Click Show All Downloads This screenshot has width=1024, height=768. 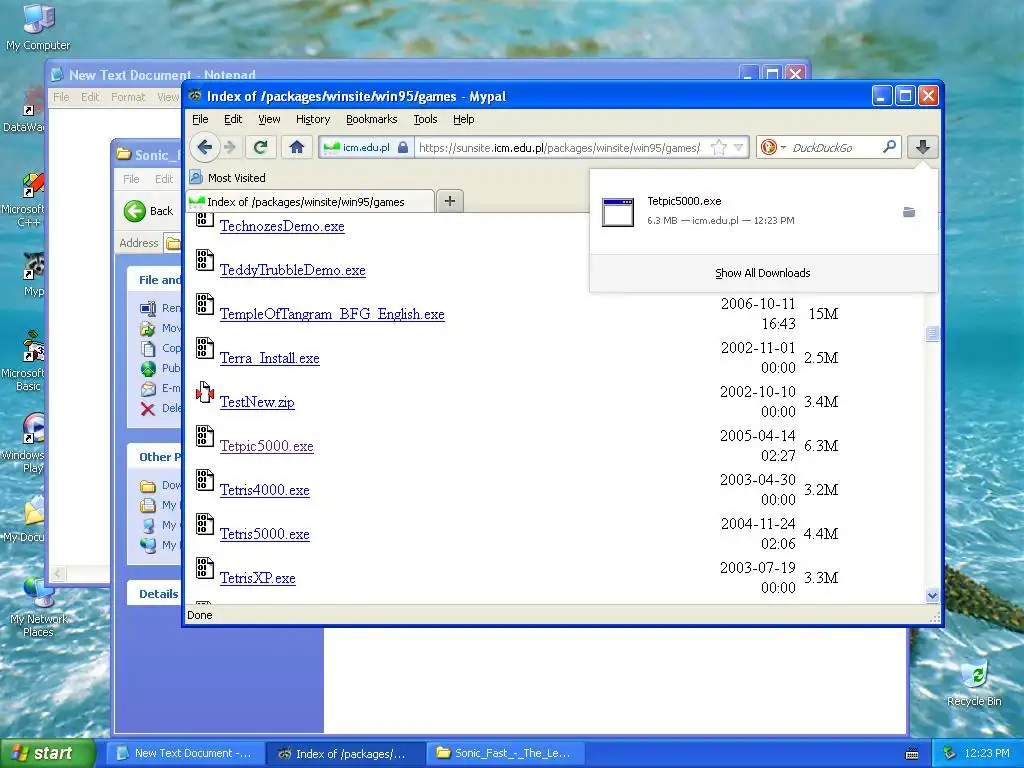tap(762, 273)
